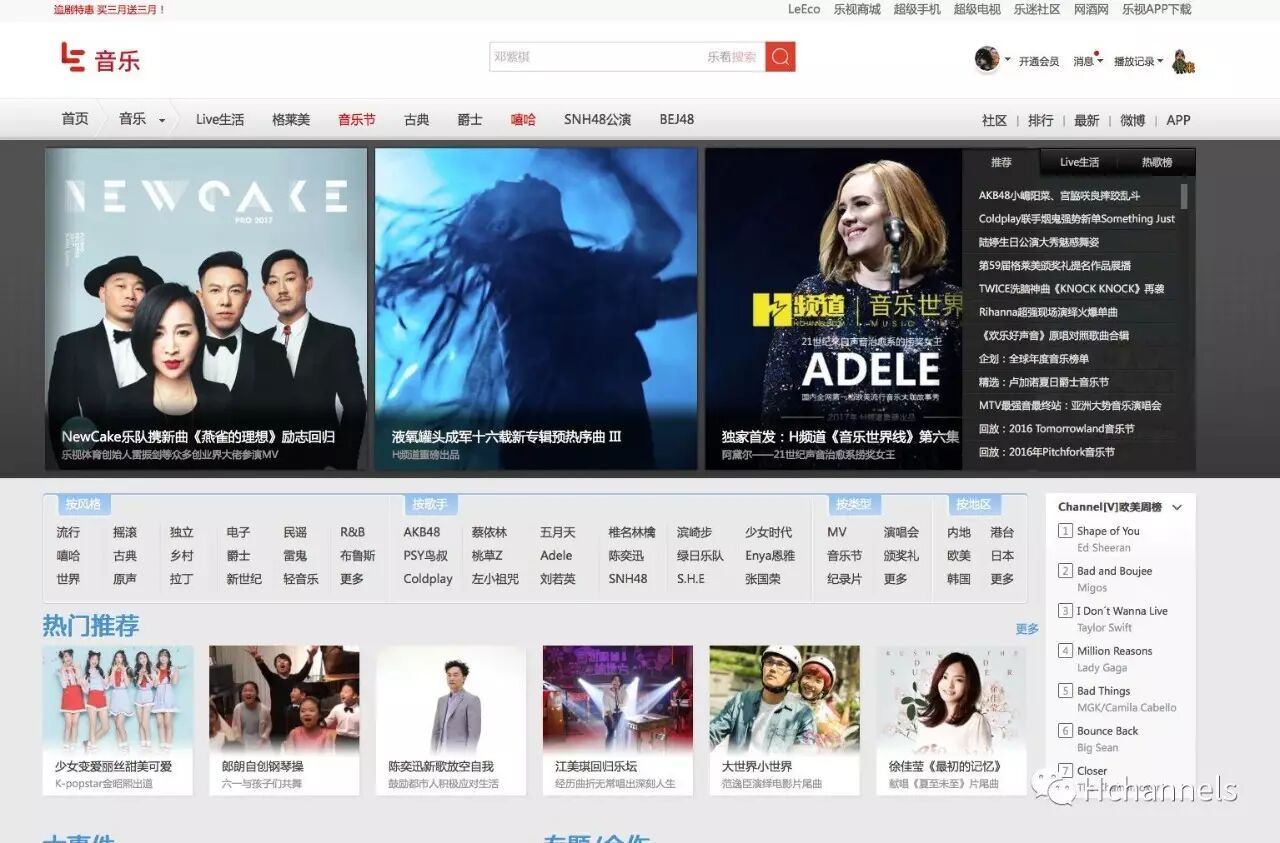
Task: Click APP link in navigation
Action: tap(1179, 120)
